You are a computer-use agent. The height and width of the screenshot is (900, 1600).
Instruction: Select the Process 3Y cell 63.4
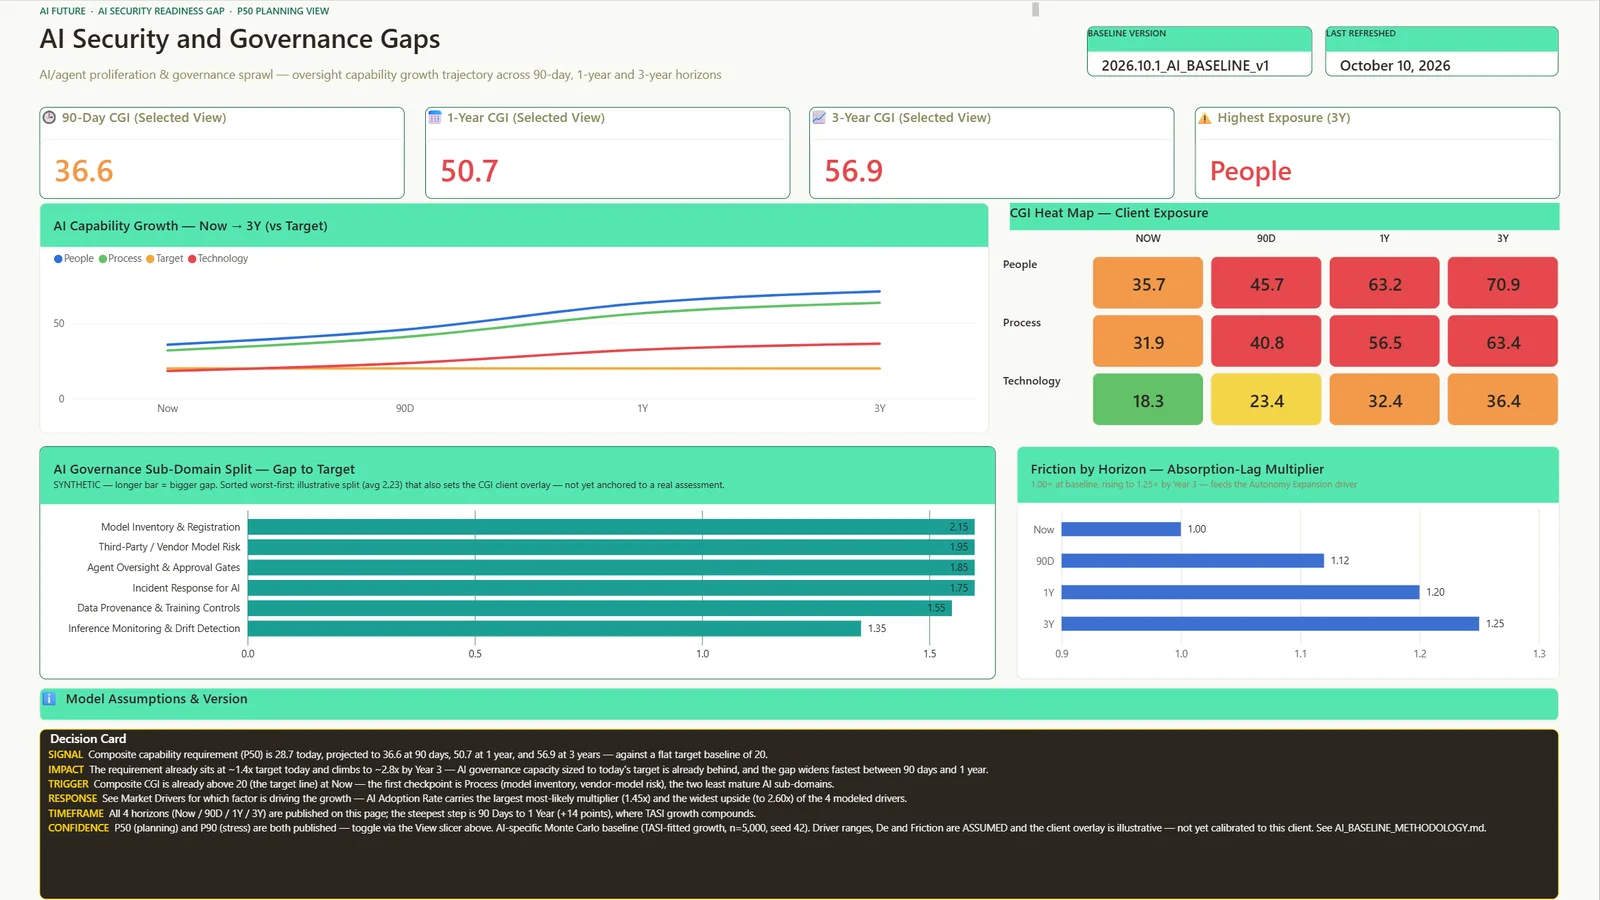pos(1503,341)
